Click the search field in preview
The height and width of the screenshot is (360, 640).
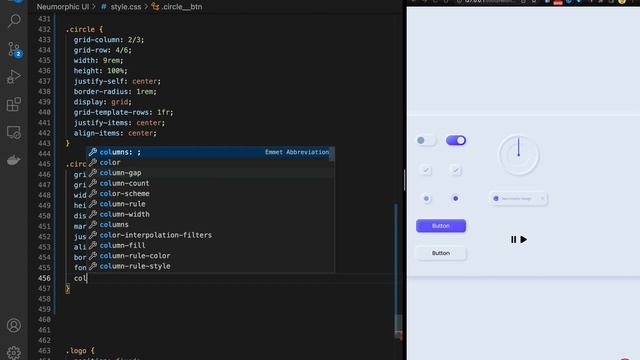(x=518, y=199)
